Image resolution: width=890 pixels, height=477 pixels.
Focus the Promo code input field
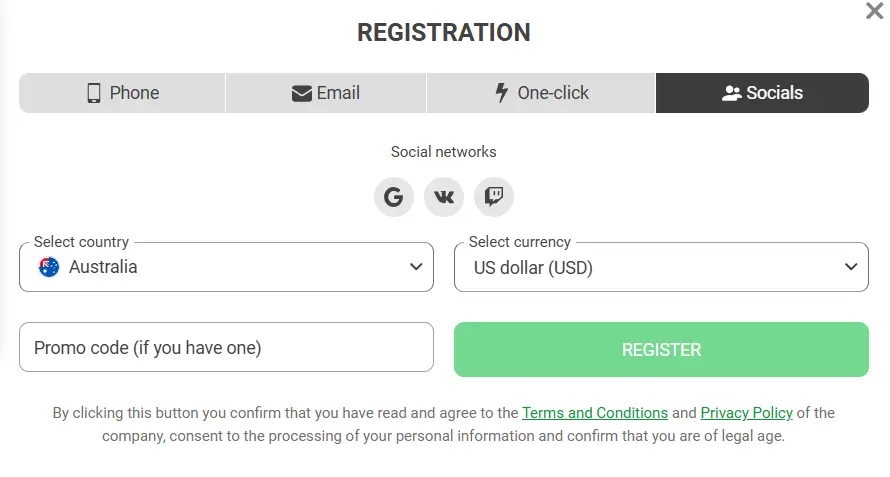[x=226, y=348]
